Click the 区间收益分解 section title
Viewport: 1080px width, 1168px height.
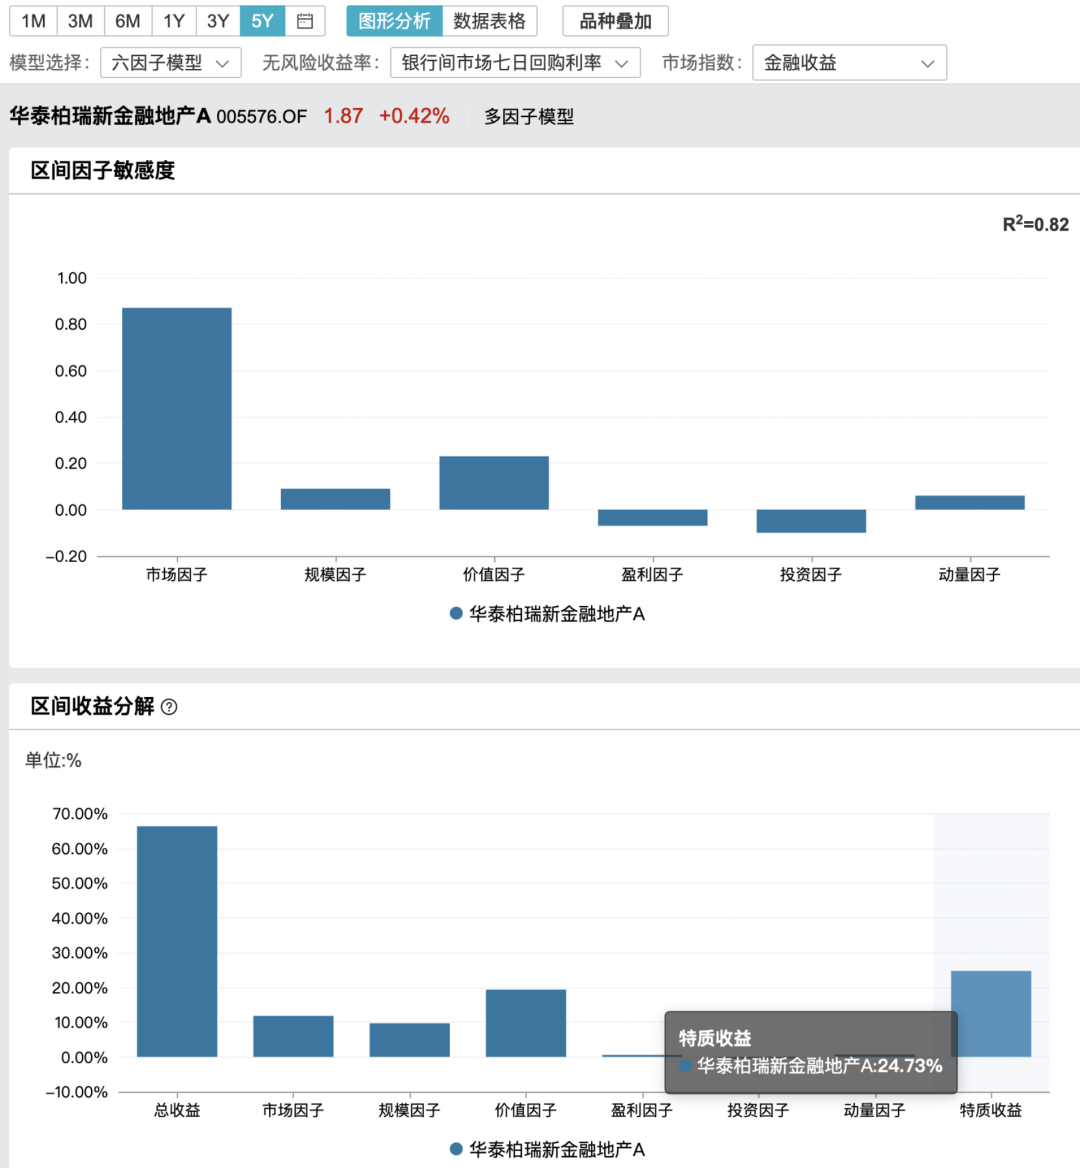[x=92, y=706]
